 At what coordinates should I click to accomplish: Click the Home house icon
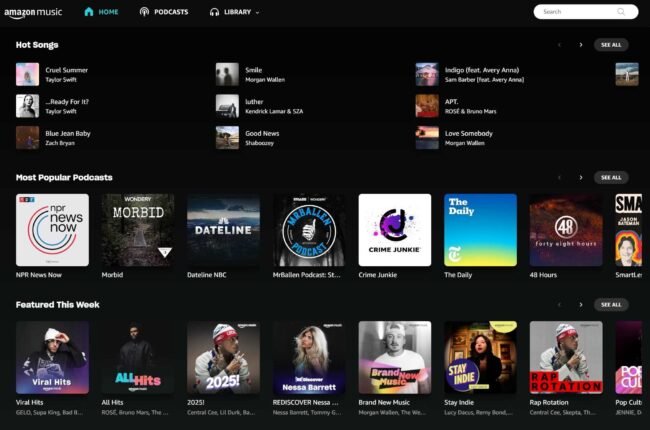point(89,12)
